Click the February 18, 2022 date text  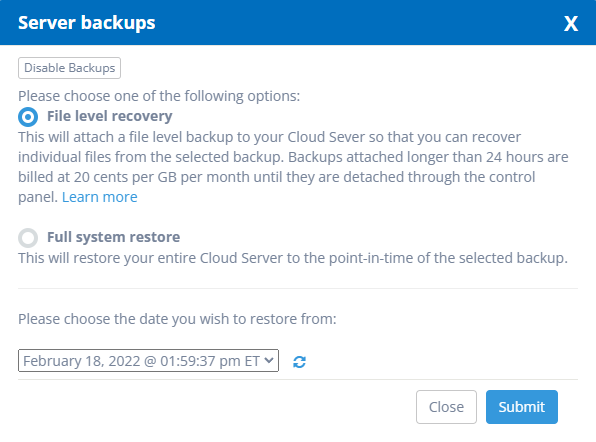pos(82,361)
